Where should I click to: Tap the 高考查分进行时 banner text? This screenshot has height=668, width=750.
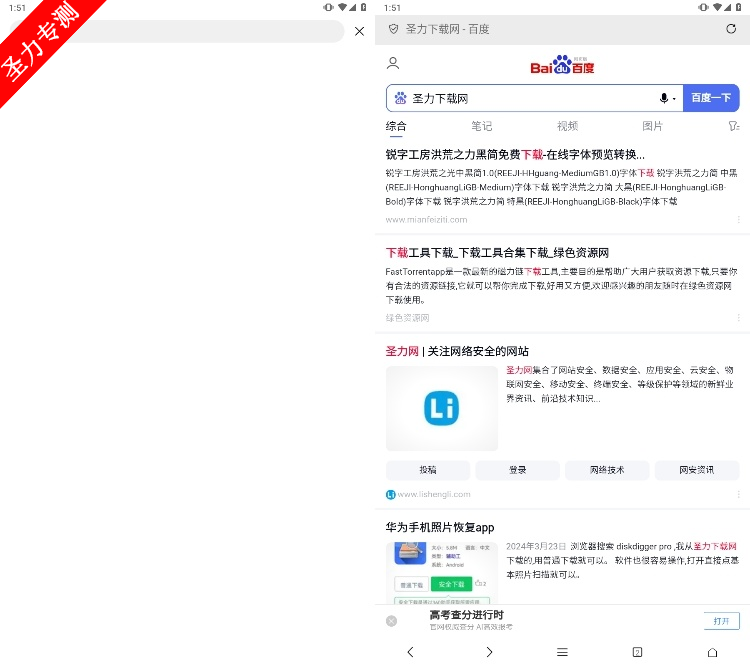(466, 615)
